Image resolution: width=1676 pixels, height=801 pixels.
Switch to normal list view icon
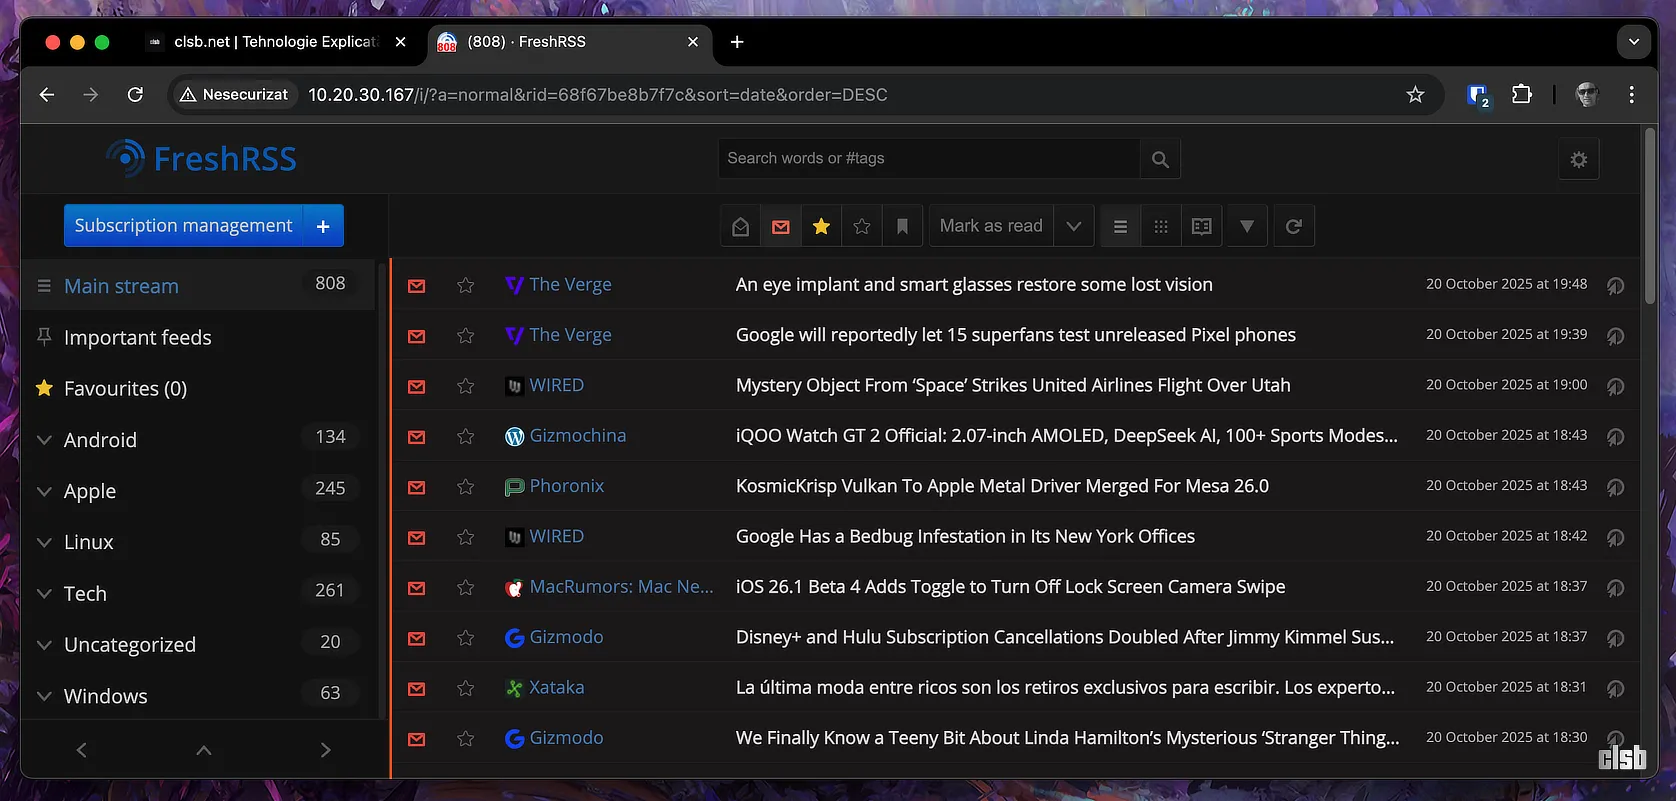(x=1120, y=226)
